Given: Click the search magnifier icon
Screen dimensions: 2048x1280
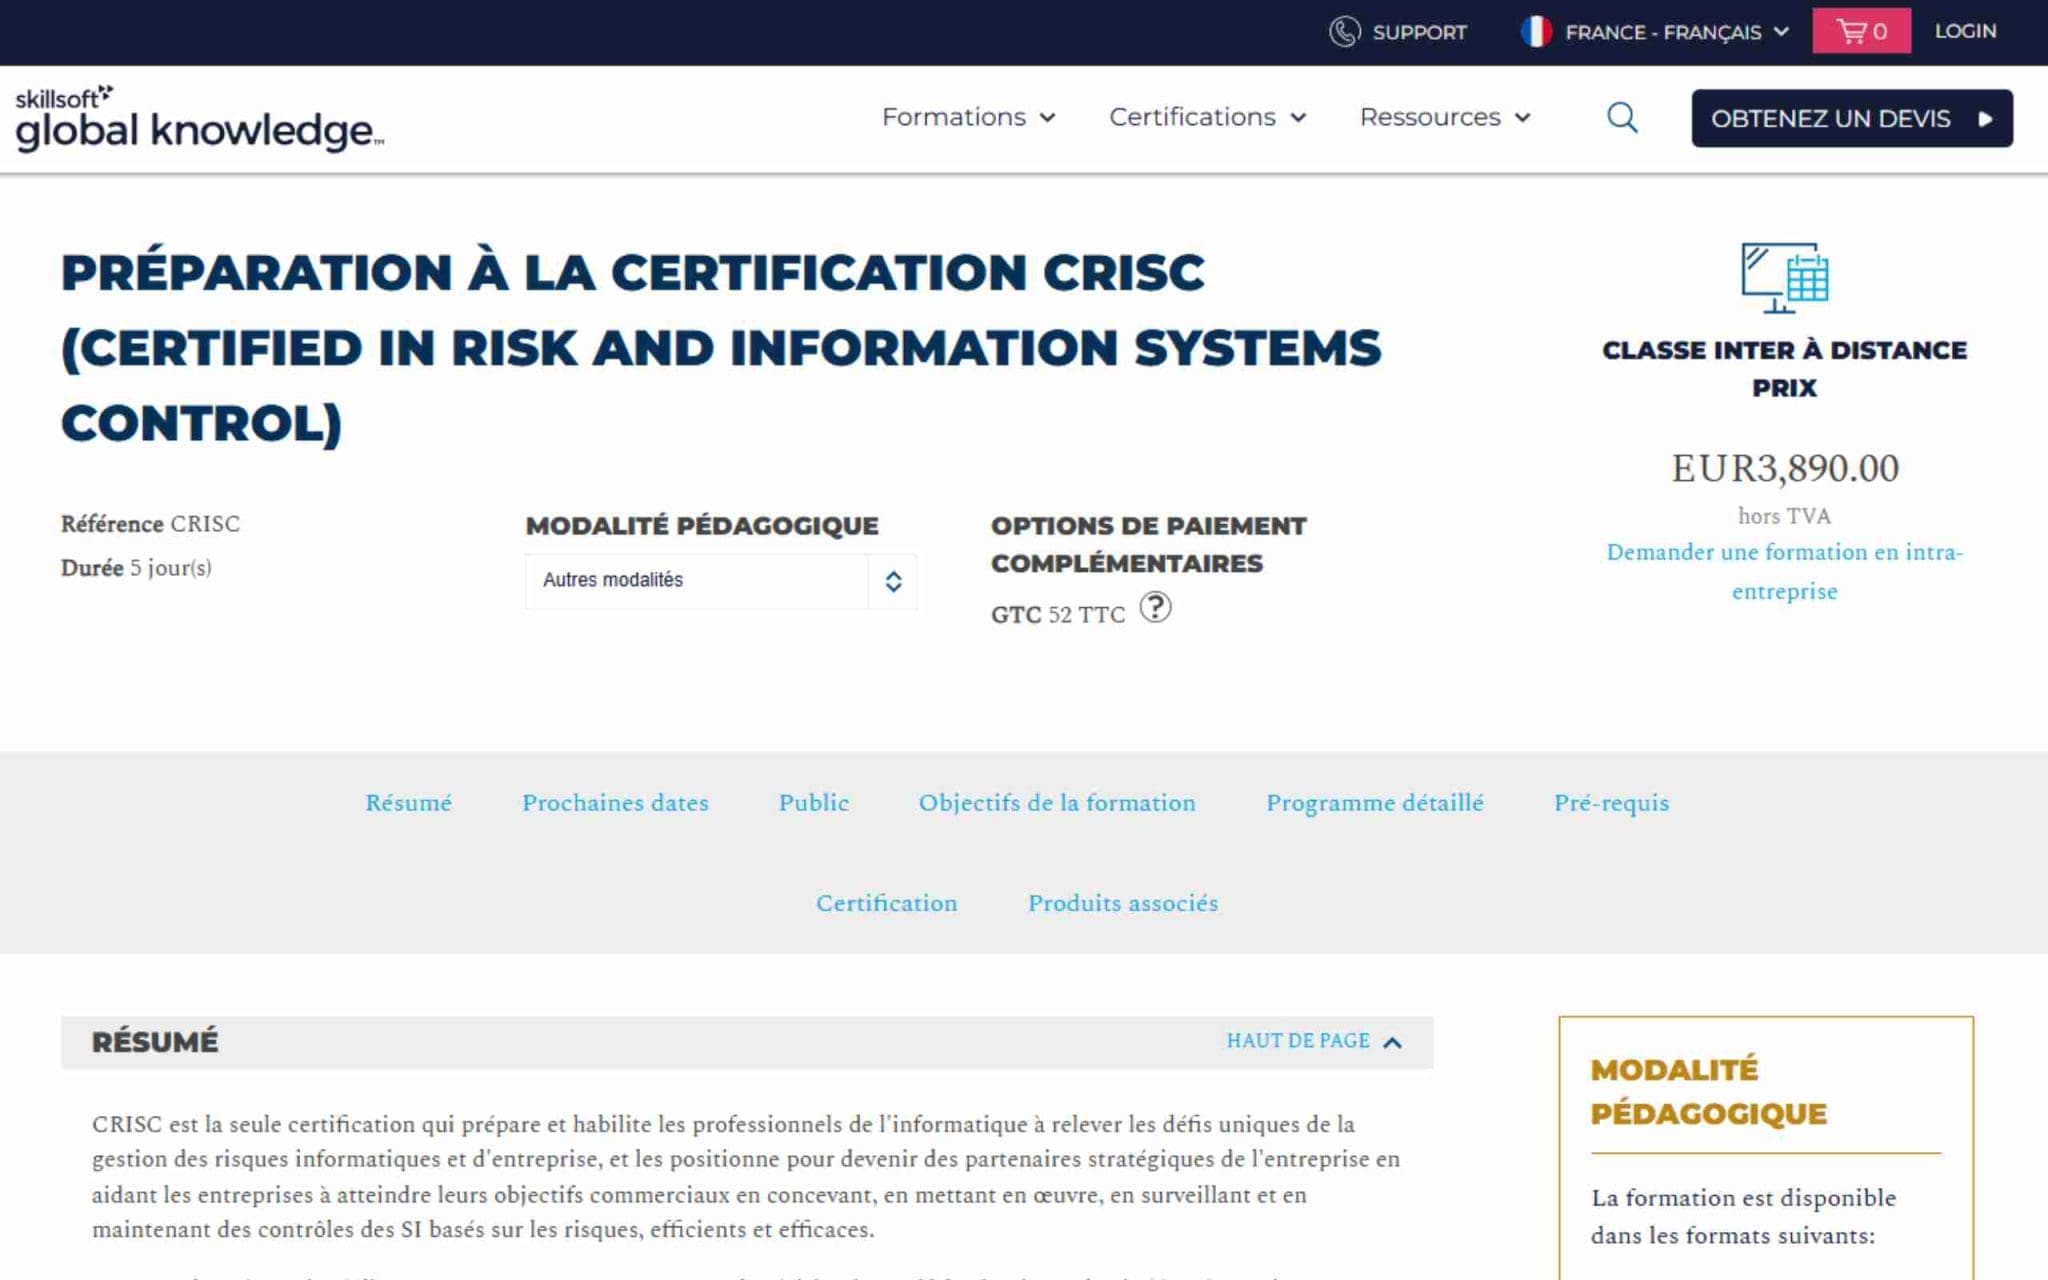Looking at the screenshot, I should [1622, 118].
